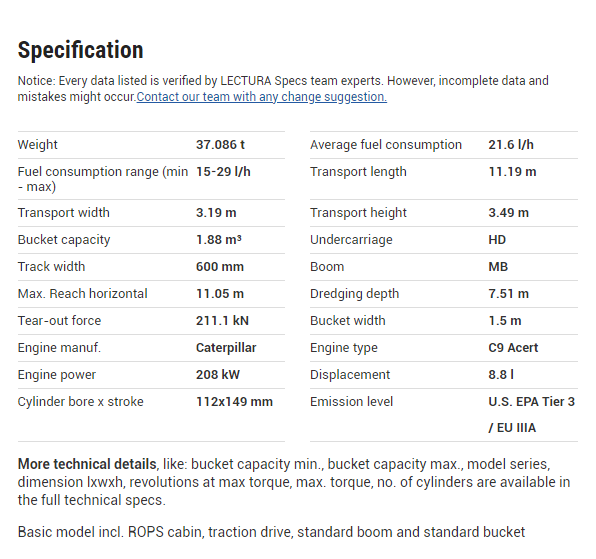Click the bold 'More technical details' text
Image resolution: width=596 pixels, height=559 pixels.
coord(87,464)
